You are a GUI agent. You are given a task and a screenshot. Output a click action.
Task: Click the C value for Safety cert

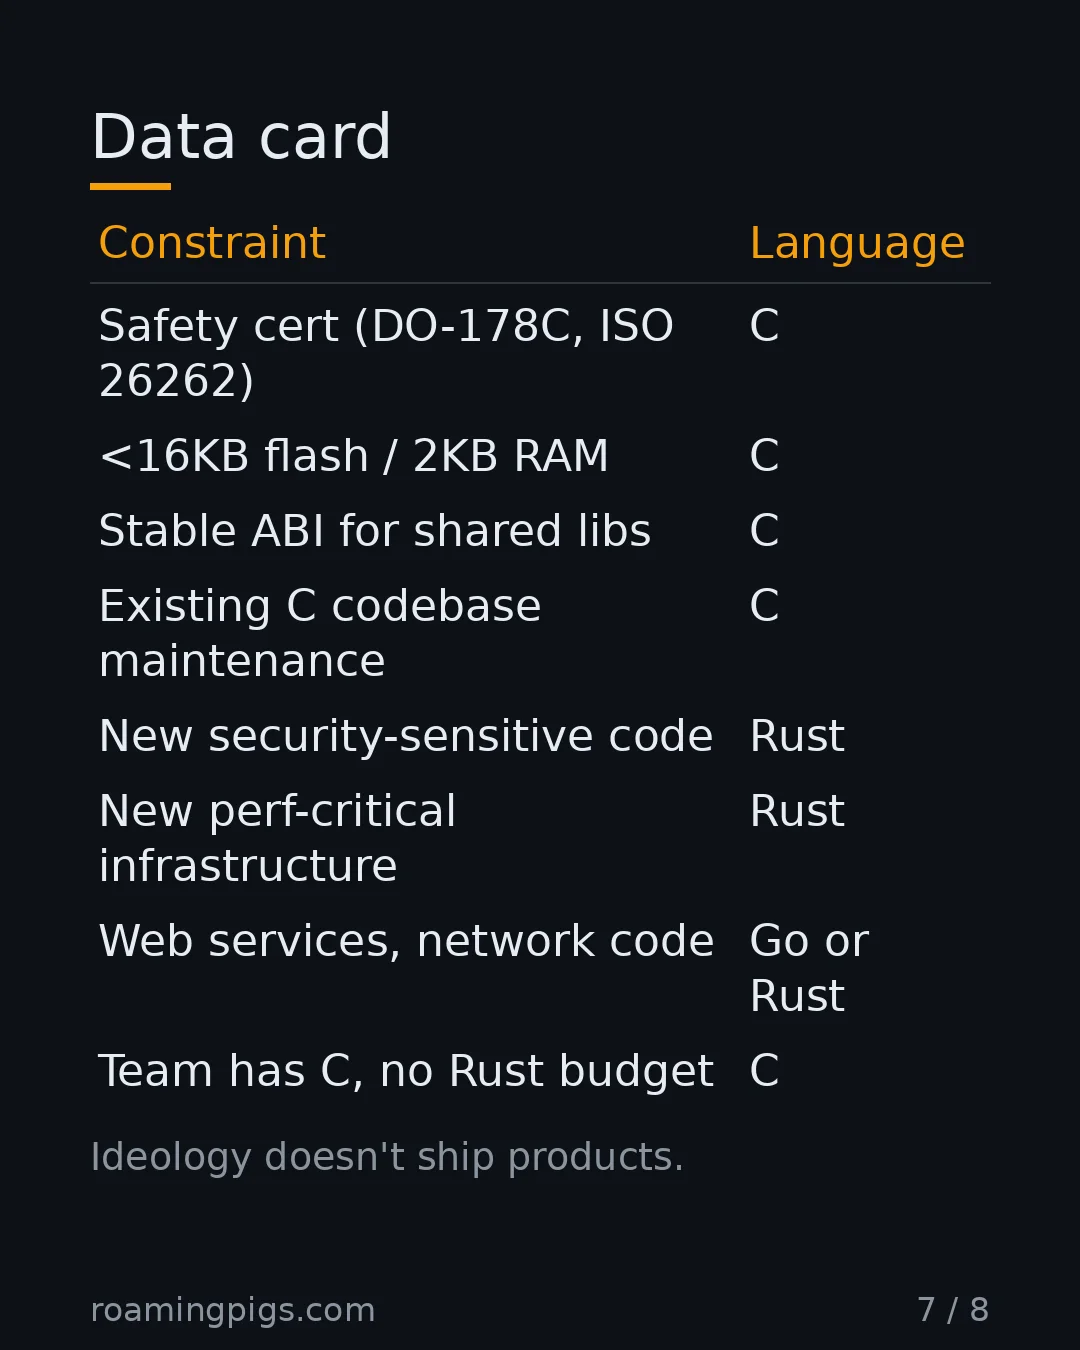tap(764, 326)
